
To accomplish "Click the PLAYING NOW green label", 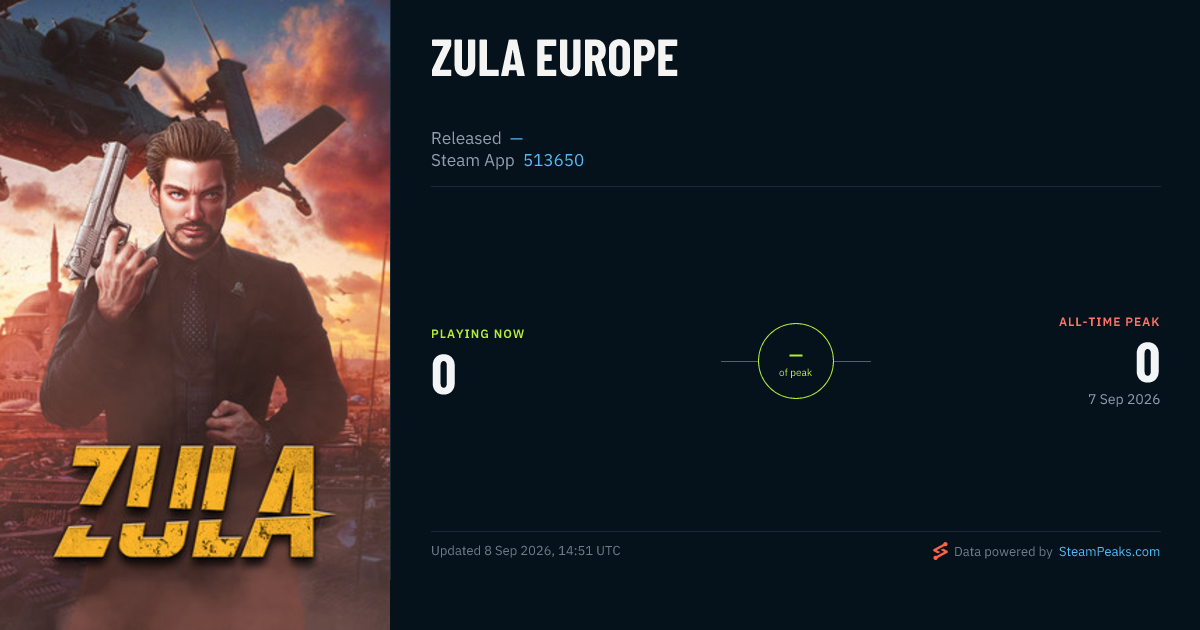I will pyautogui.click(x=478, y=334).
